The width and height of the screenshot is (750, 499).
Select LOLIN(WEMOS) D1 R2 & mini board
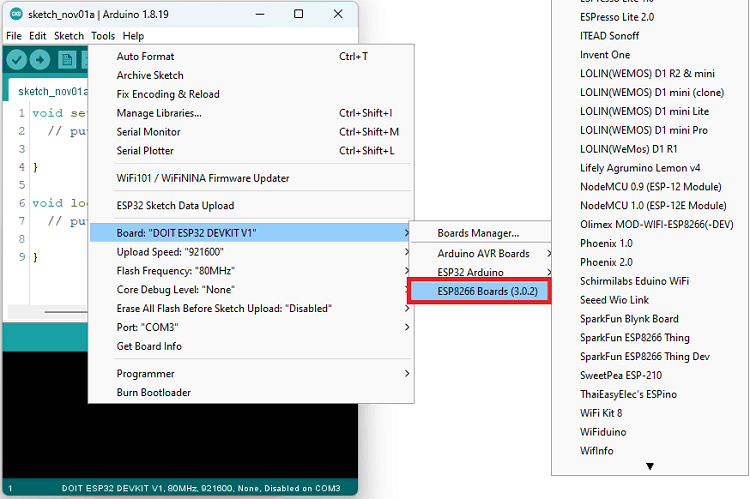[x=647, y=73]
